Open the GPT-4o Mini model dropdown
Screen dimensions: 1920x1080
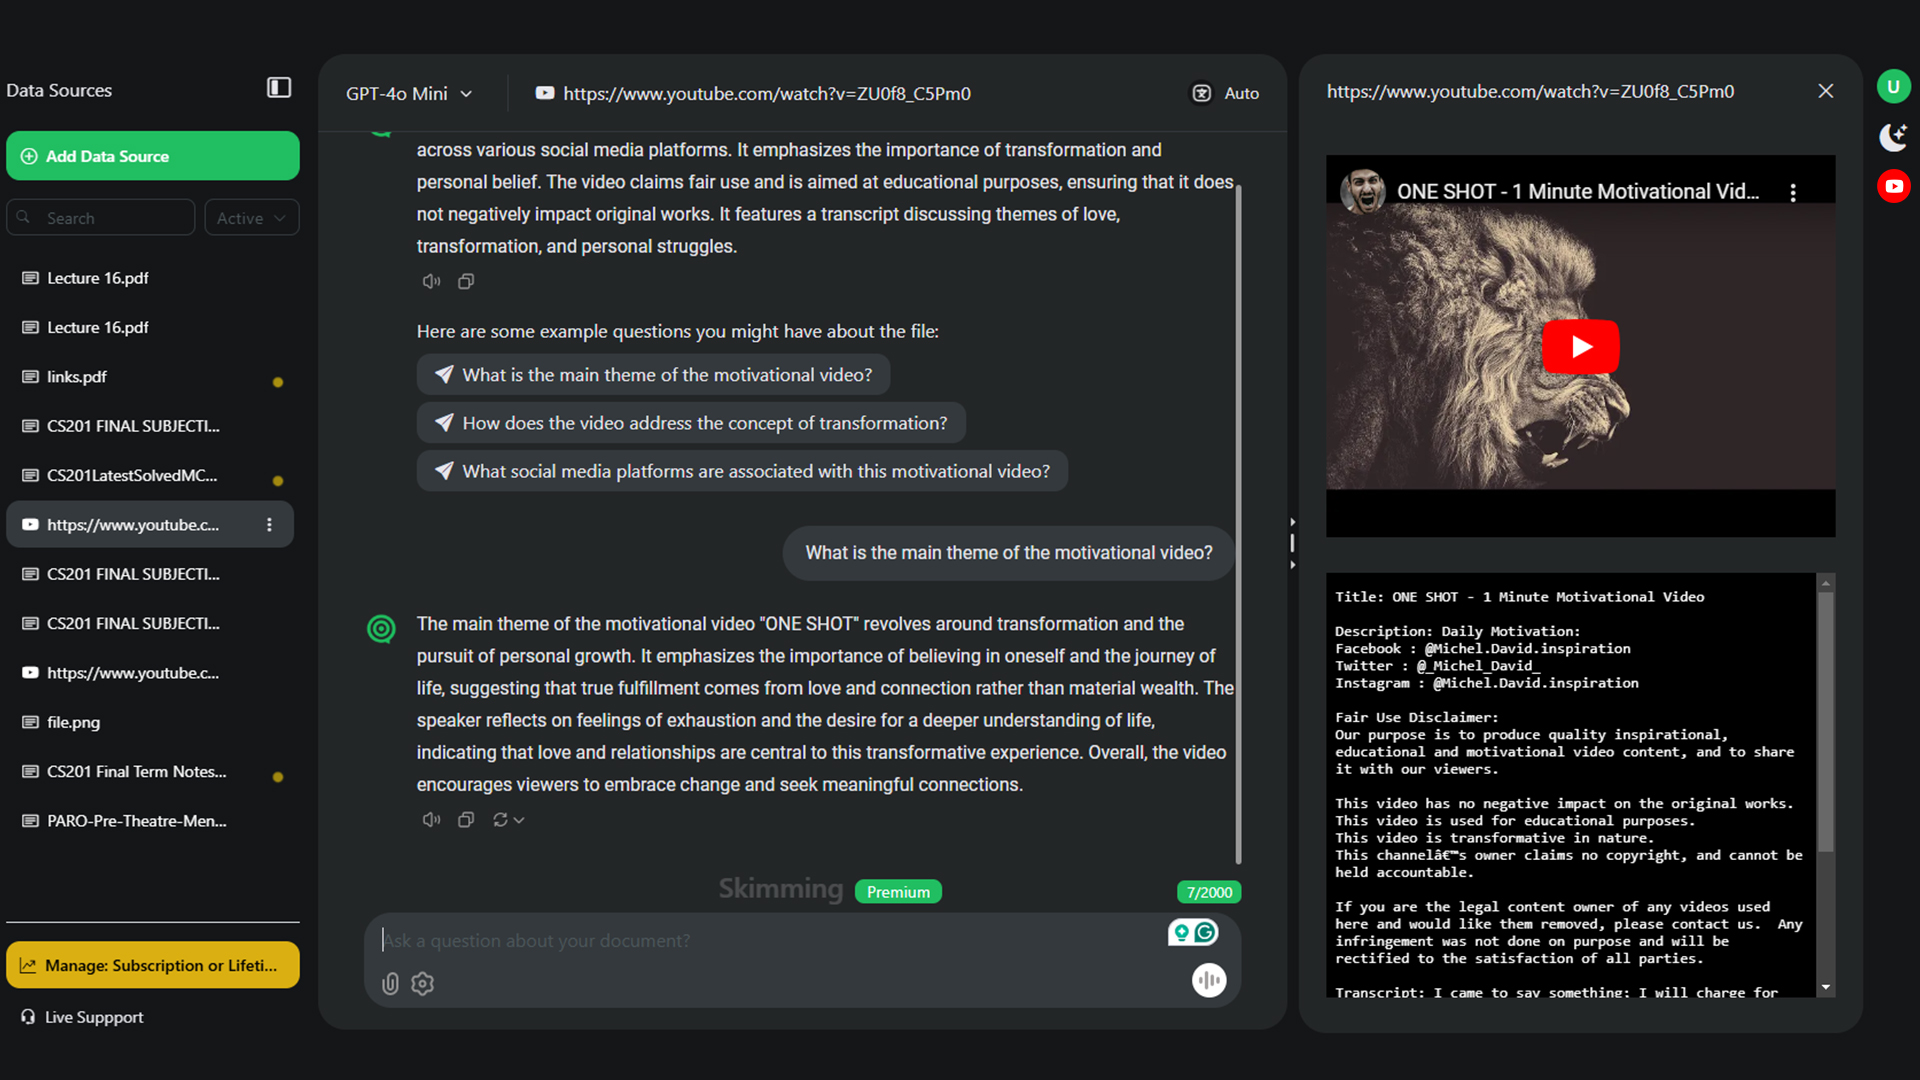coord(408,93)
